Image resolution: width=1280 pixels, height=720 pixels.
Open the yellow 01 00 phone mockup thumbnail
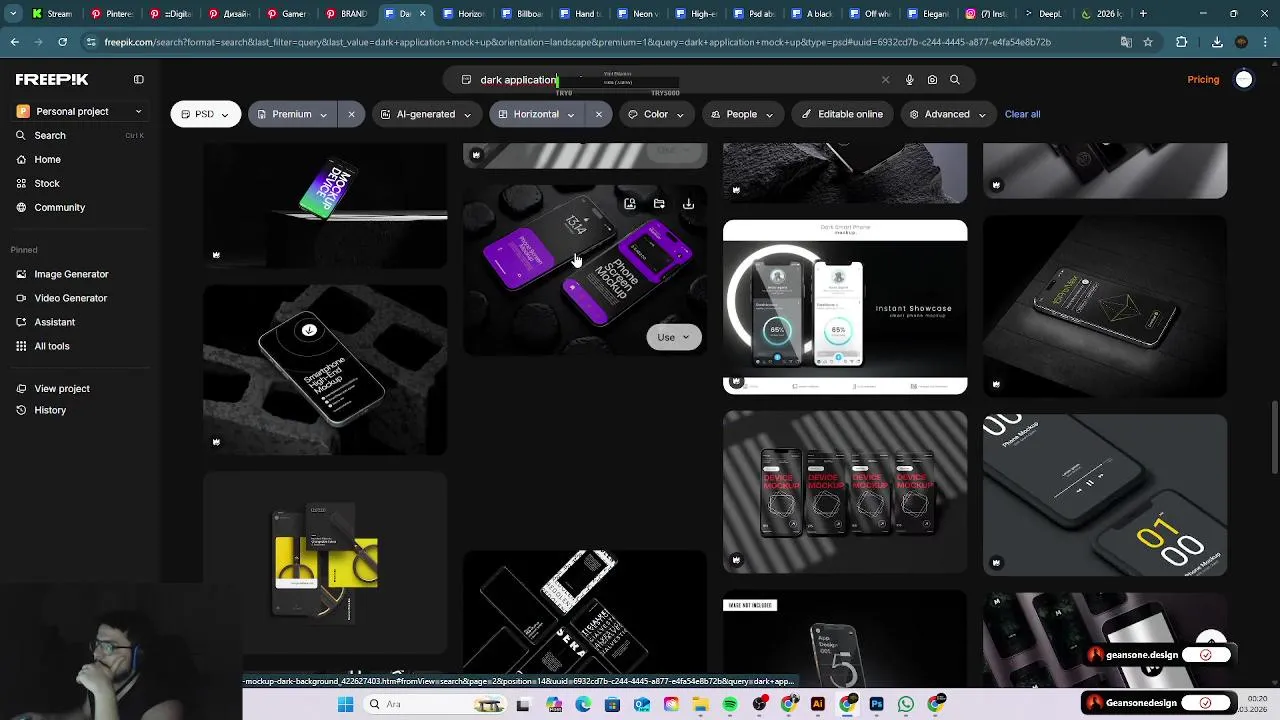(x=1105, y=495)
